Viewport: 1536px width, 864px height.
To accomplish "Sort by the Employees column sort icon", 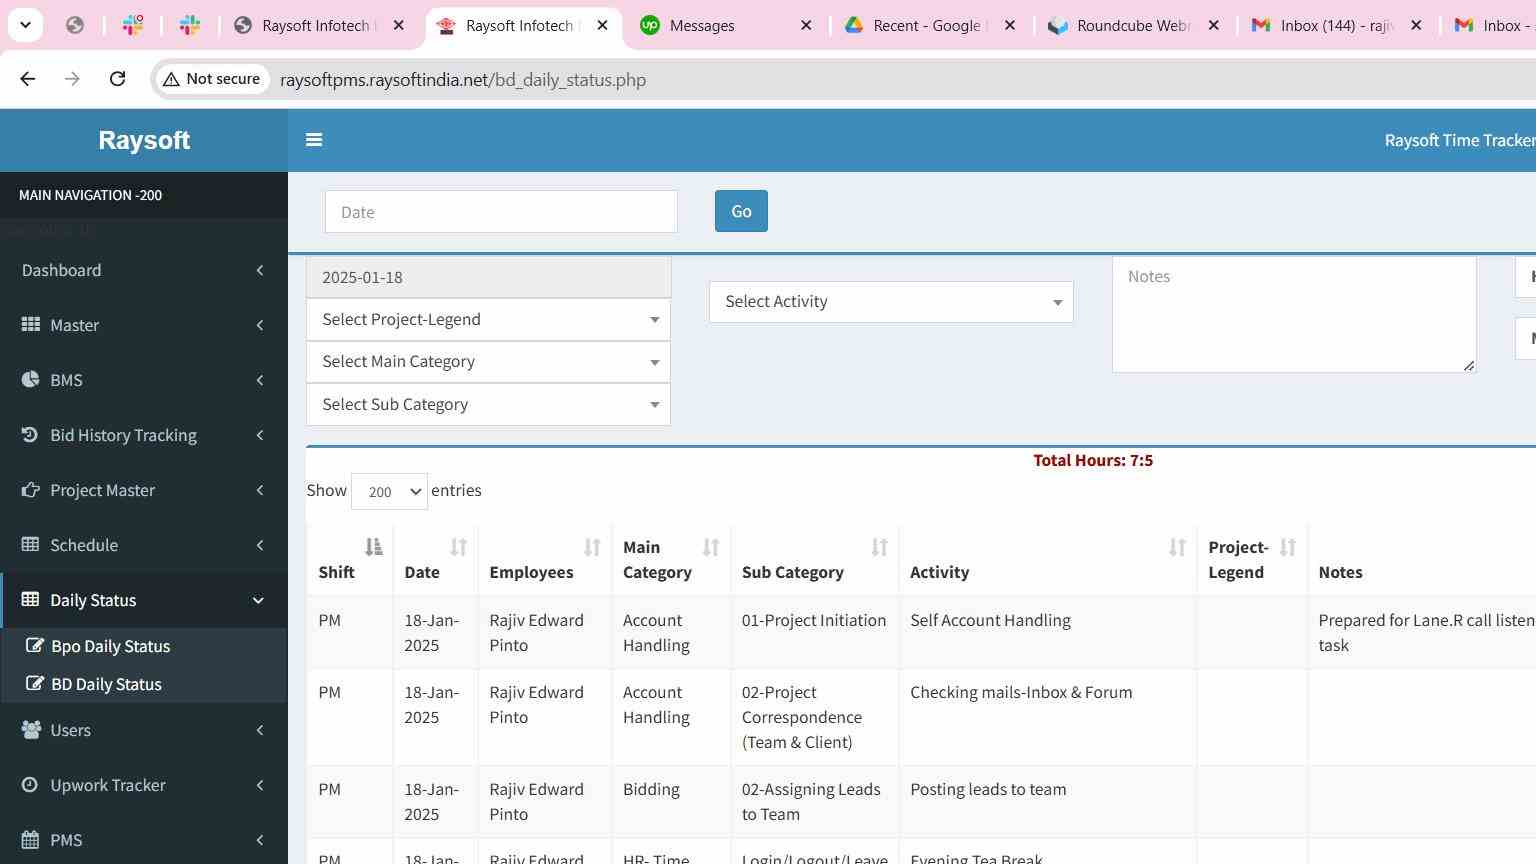I will click(x=592, y=547).
